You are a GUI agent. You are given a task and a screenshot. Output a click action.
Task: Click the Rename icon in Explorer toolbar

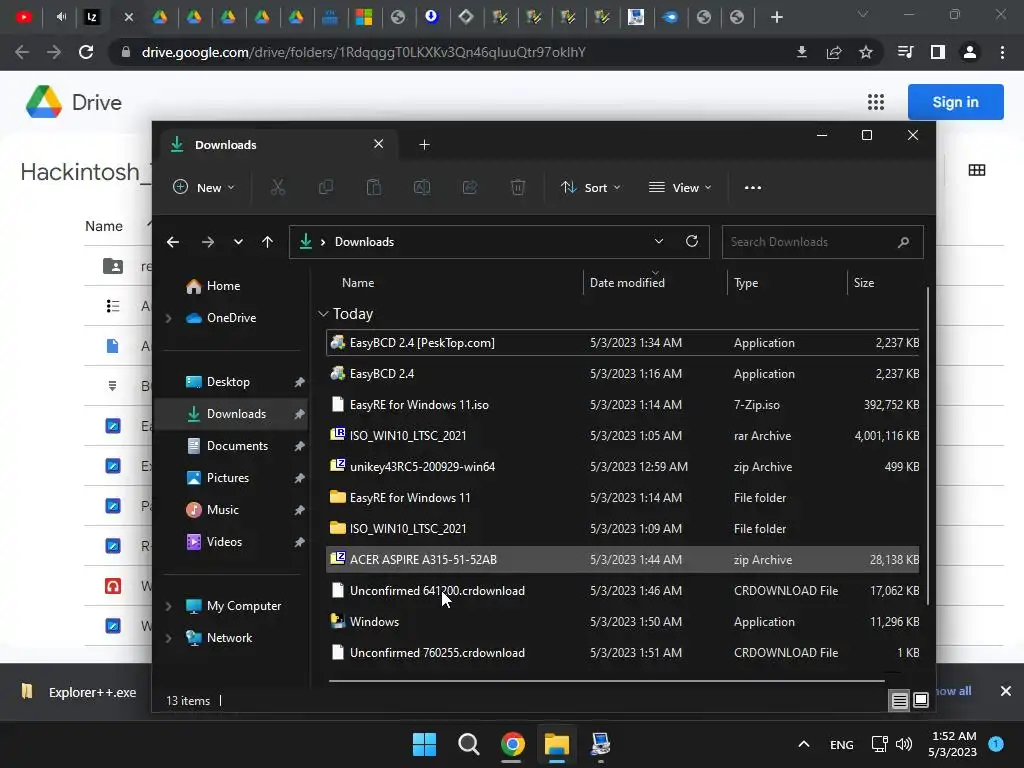422,187
